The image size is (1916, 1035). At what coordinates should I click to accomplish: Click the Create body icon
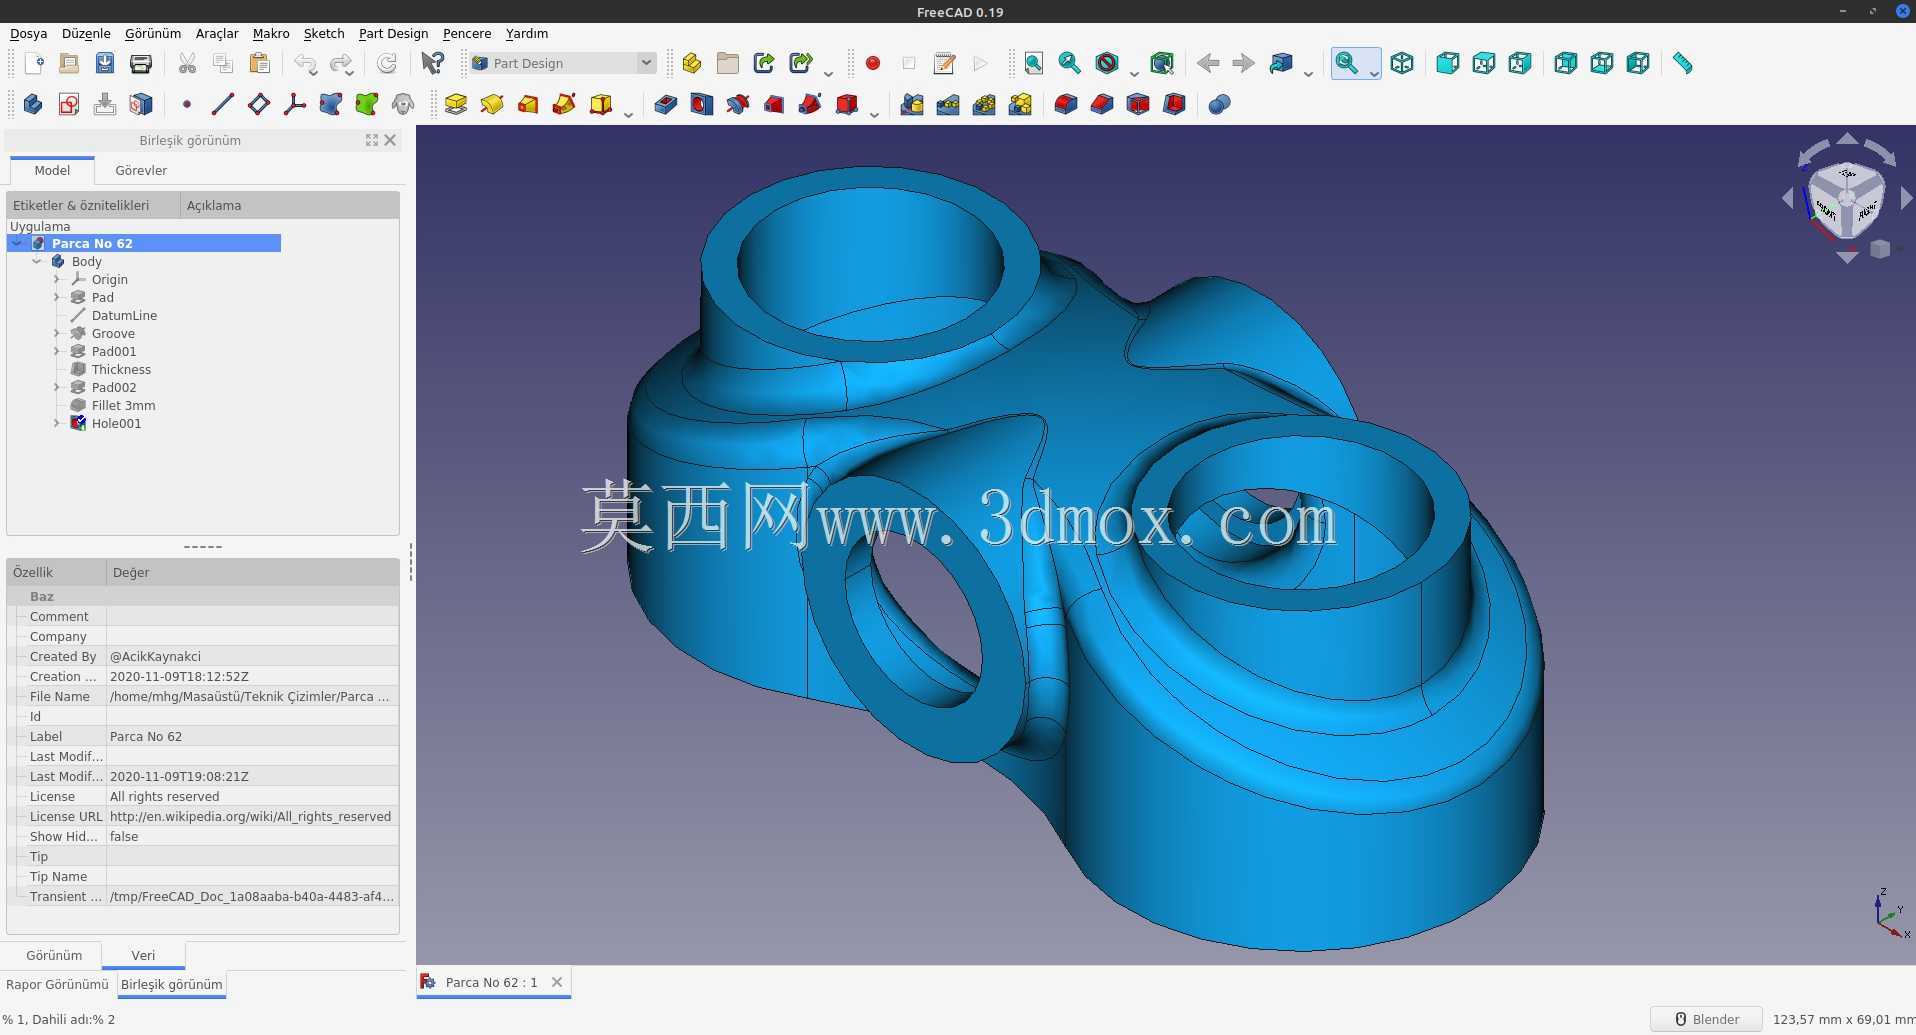[x=33, y=104]
